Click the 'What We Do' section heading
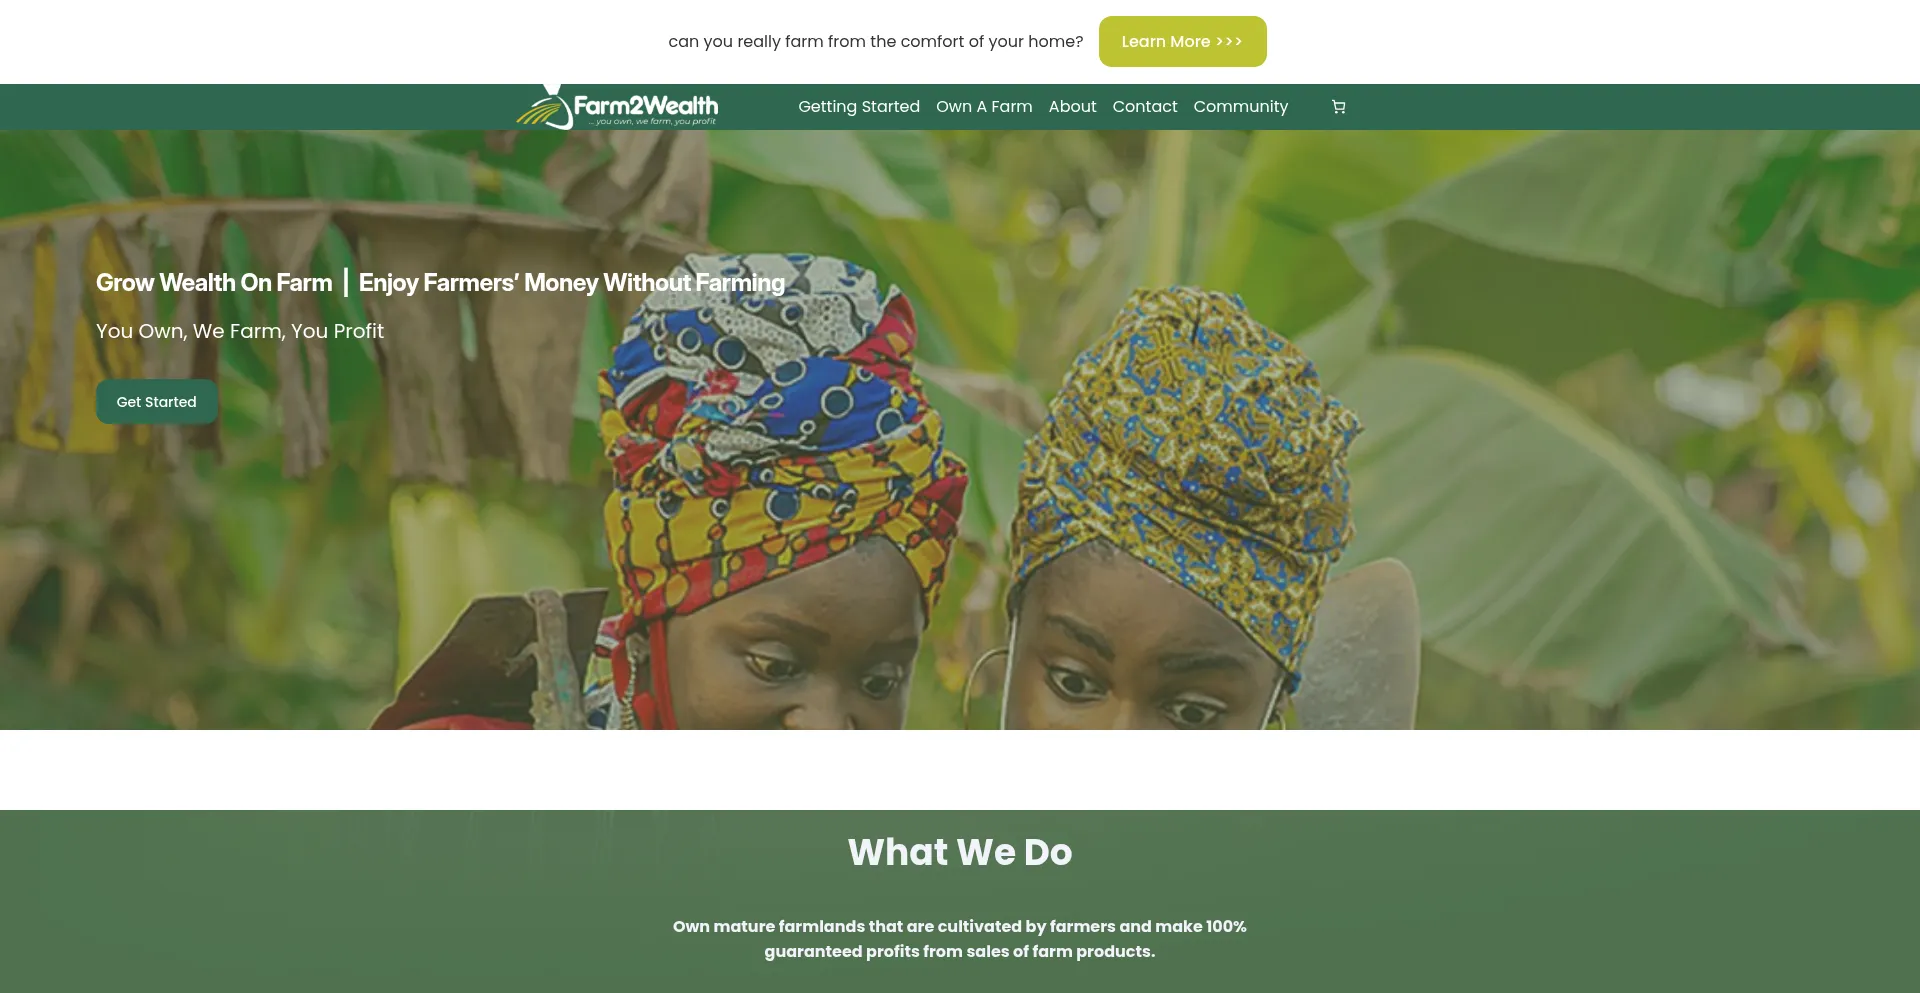 coord(960,852)
